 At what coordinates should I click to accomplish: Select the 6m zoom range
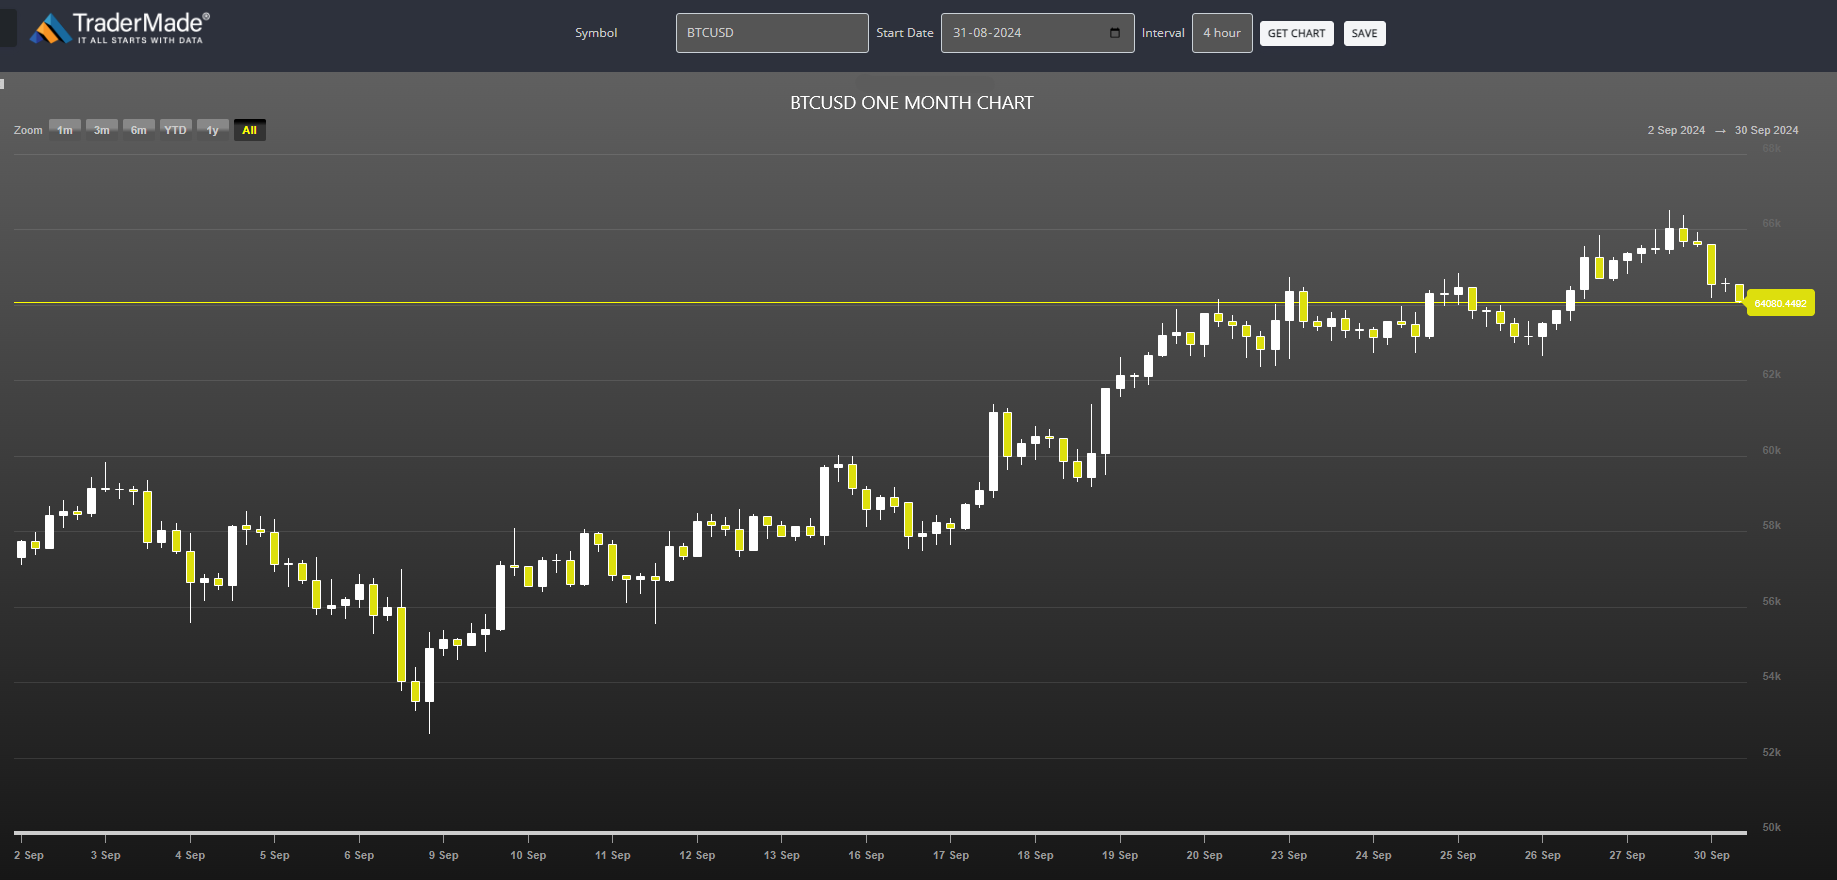(x=139, y=130)
